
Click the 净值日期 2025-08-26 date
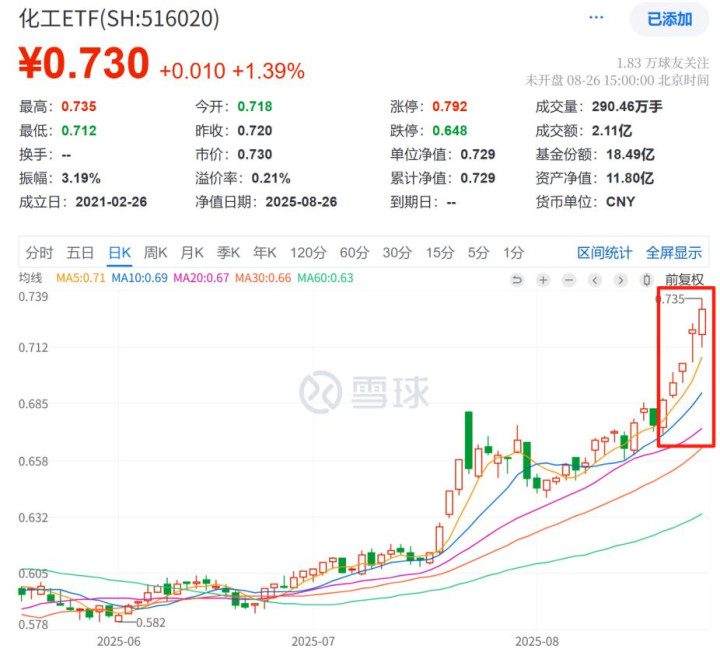click(301, 202)
